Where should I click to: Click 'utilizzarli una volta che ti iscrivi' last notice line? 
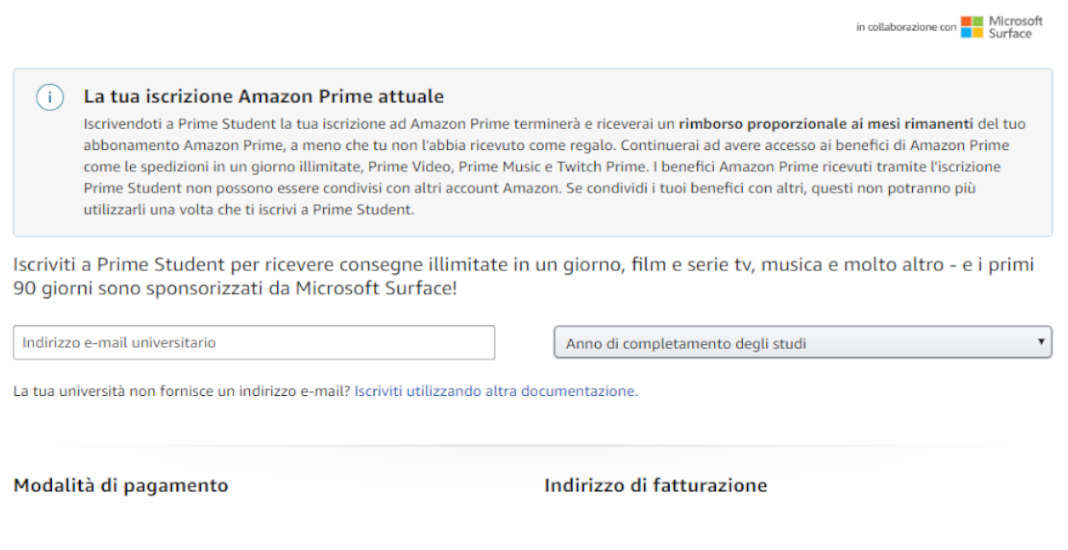[x=249, y=210]
